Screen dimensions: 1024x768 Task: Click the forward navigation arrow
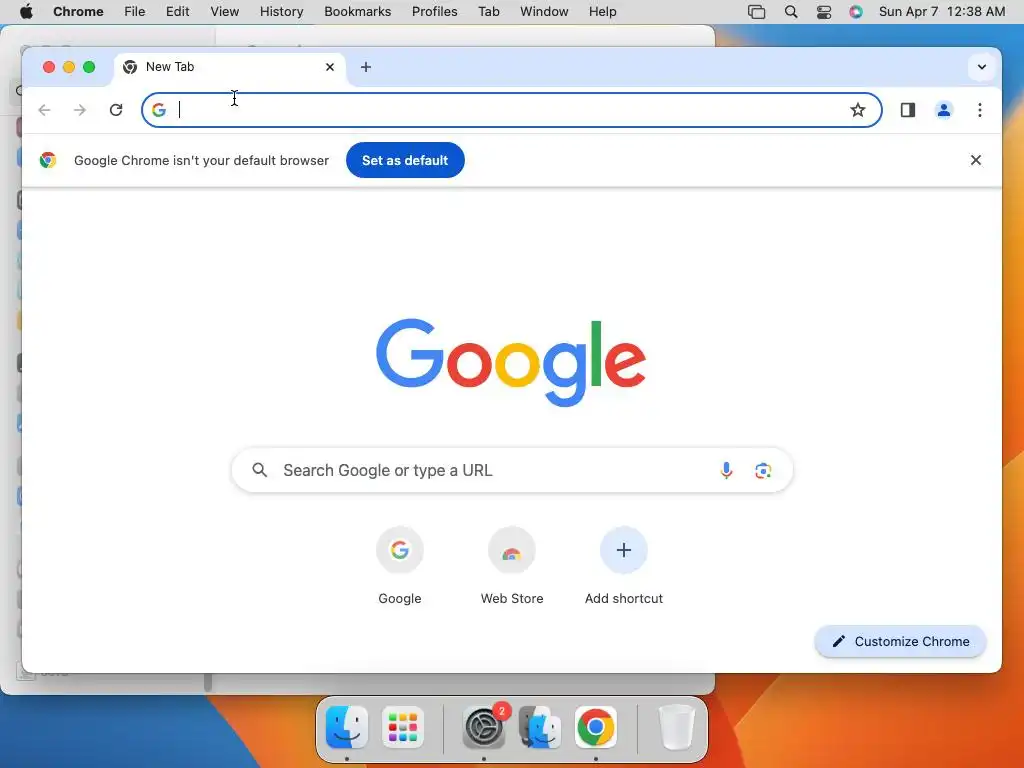click(x=80, y=110)
